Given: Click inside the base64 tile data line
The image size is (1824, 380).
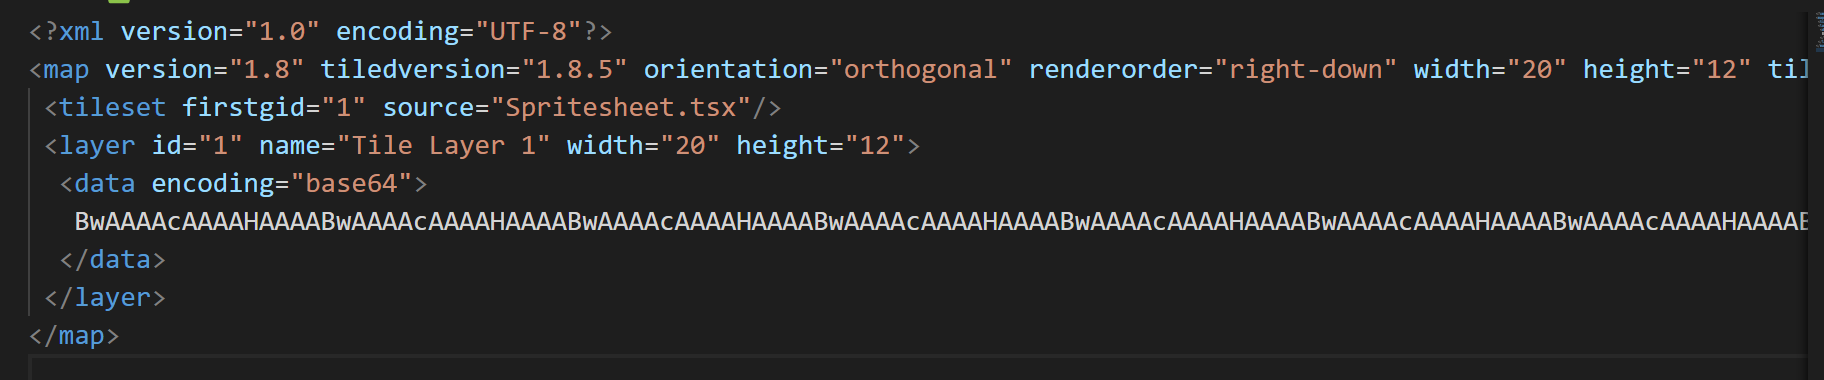Looking at the screenshot, I should (940, 222).
